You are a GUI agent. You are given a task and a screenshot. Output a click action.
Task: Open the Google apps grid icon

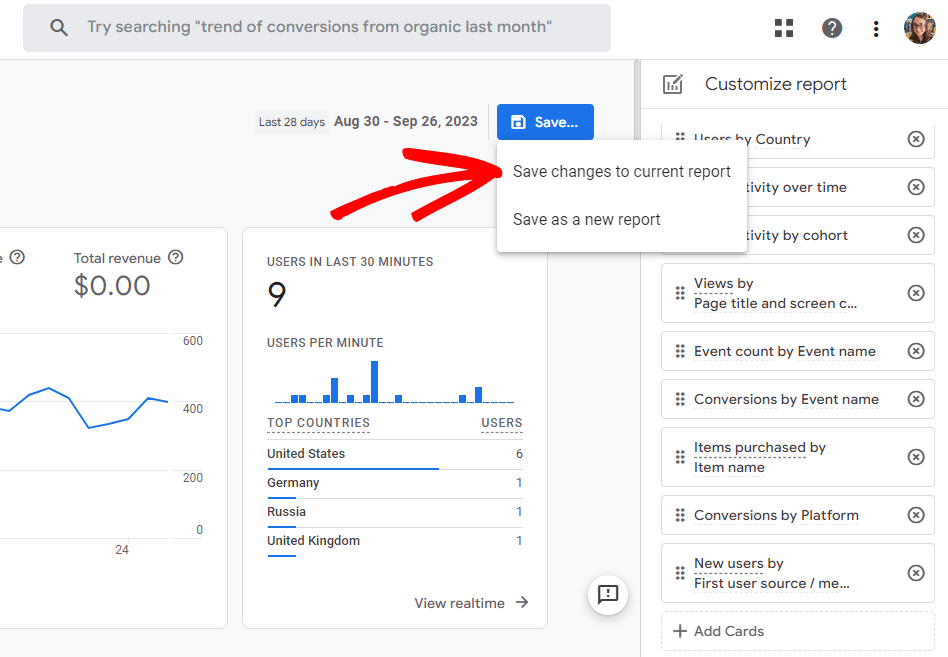tap(784, 27)
